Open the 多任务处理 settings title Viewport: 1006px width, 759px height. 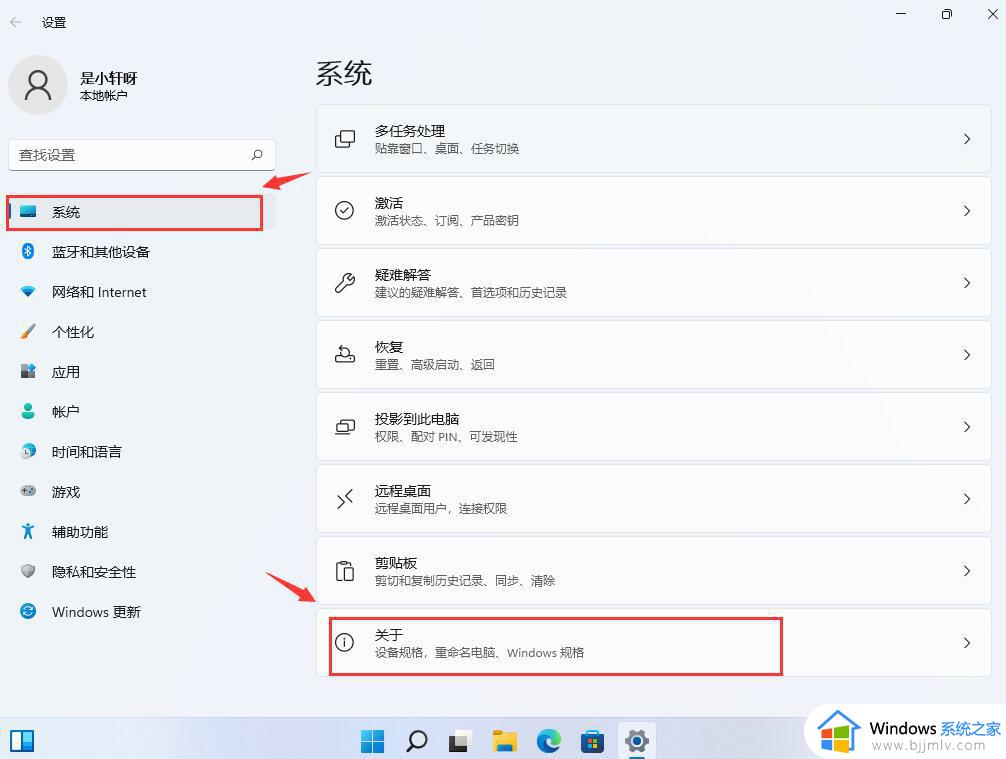coord(410,131)
